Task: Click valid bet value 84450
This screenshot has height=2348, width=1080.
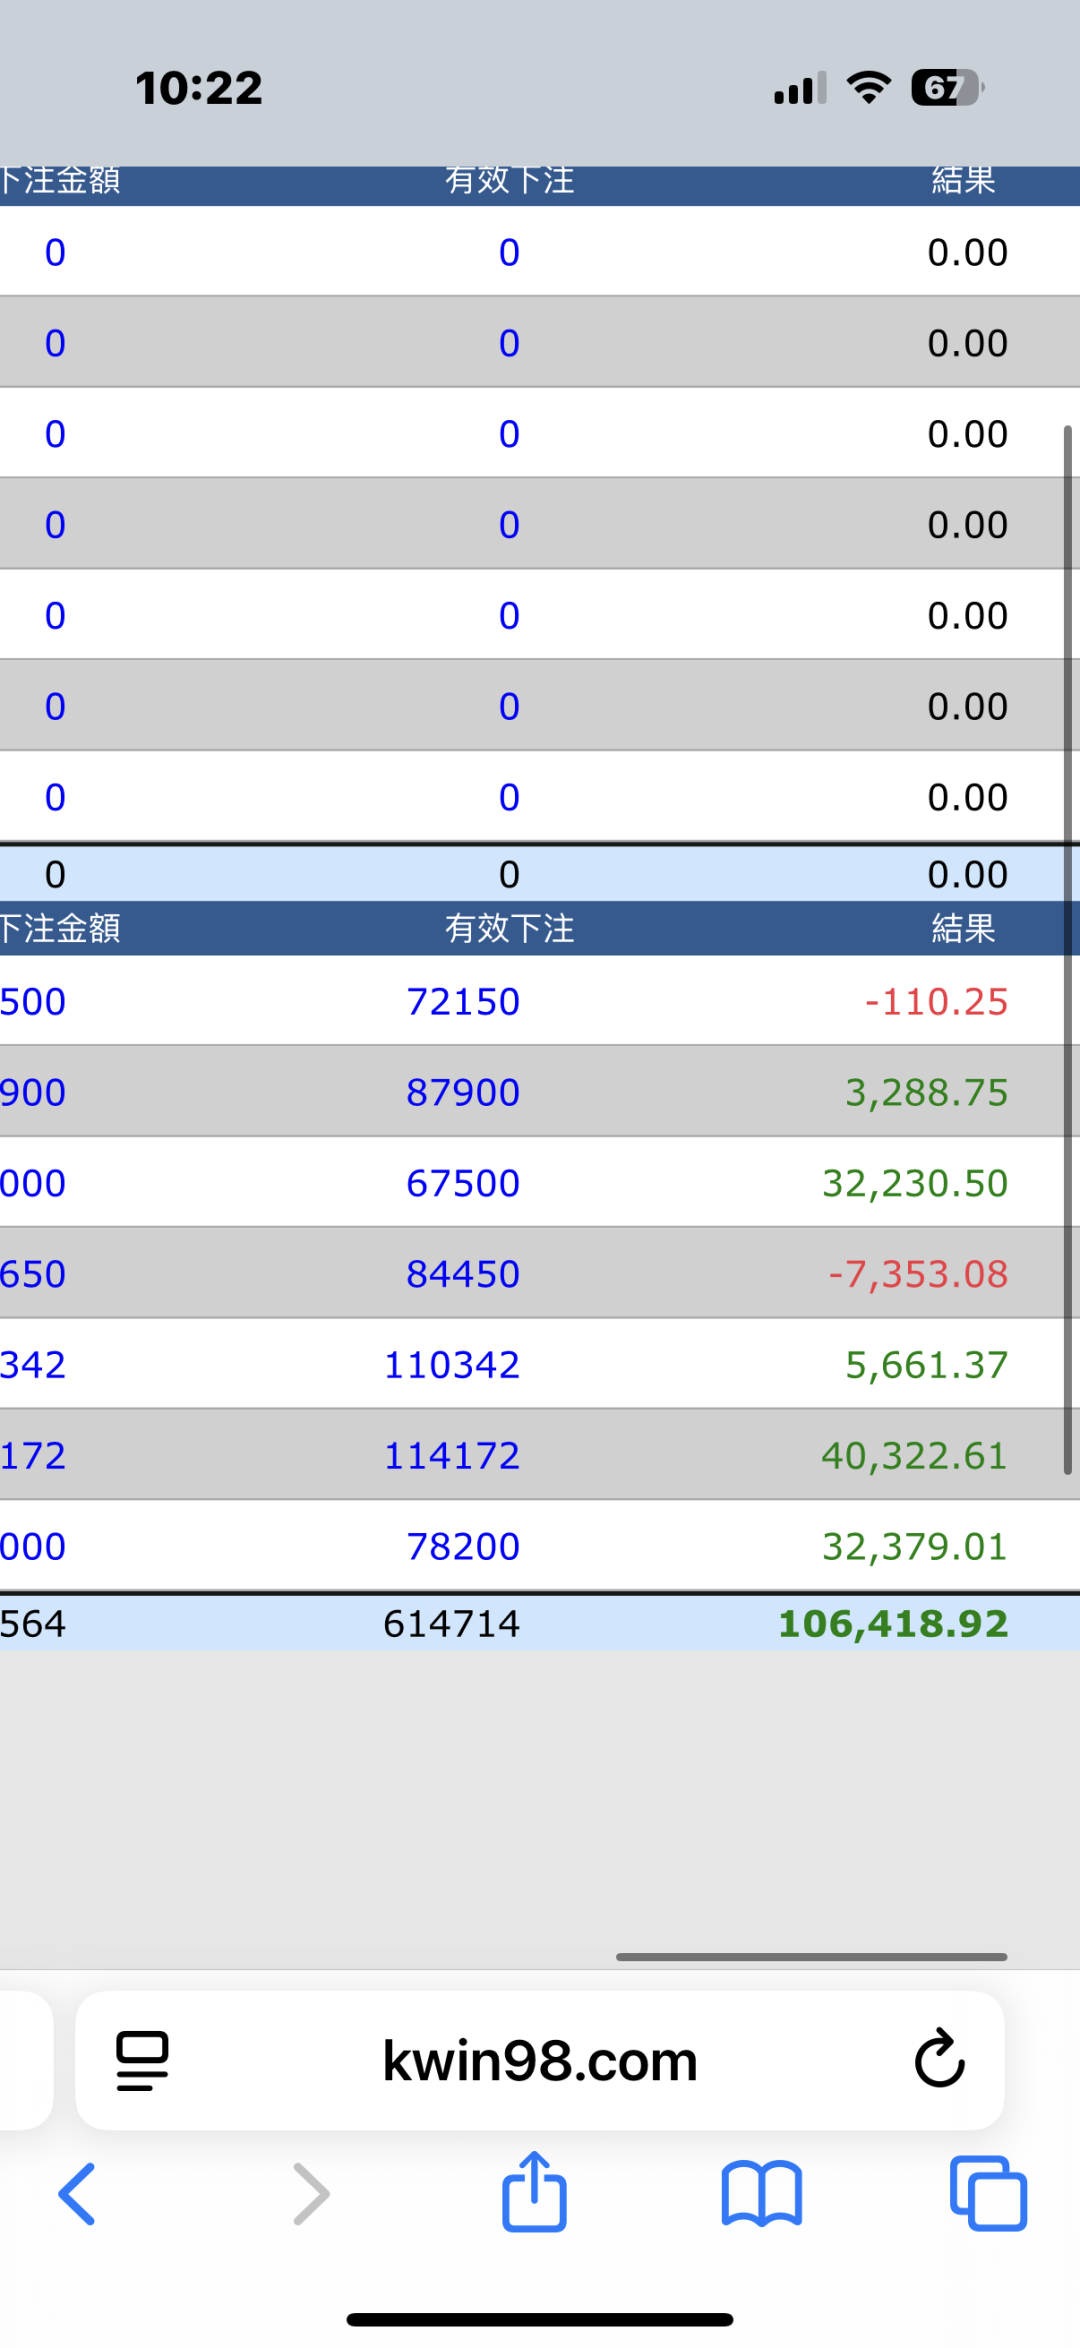Action: [463, 1274]
